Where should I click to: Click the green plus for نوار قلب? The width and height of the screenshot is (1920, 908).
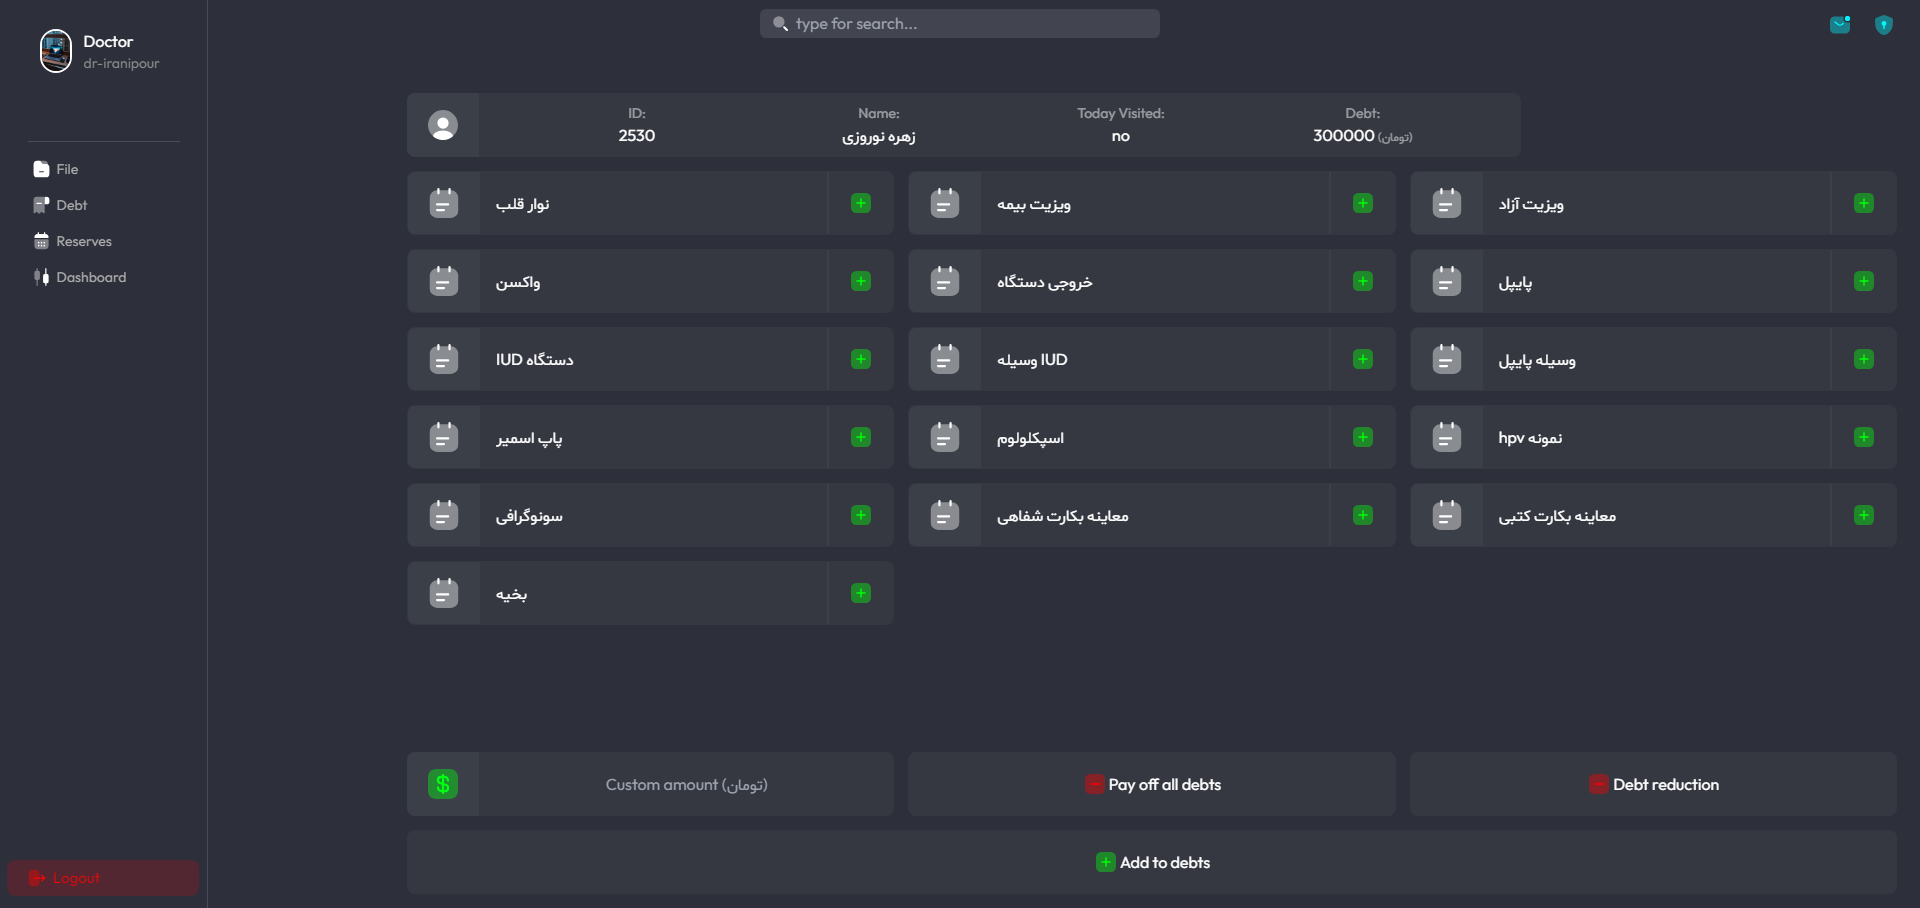click(x=861, y=204)
